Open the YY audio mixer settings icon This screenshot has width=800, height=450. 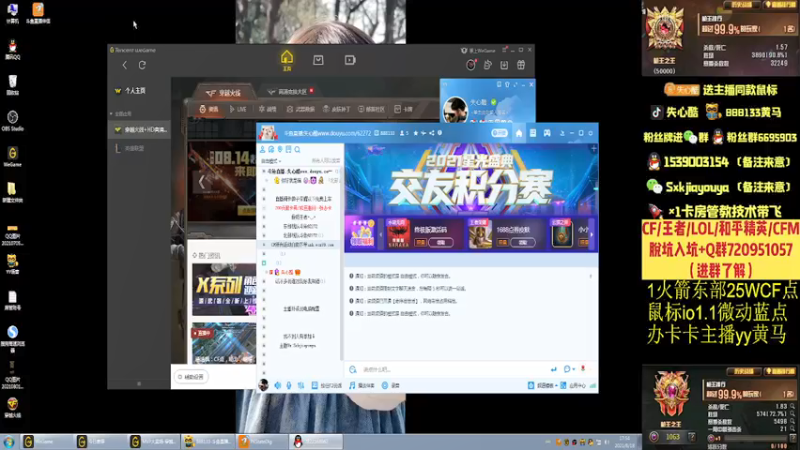(x=301, y=386)
